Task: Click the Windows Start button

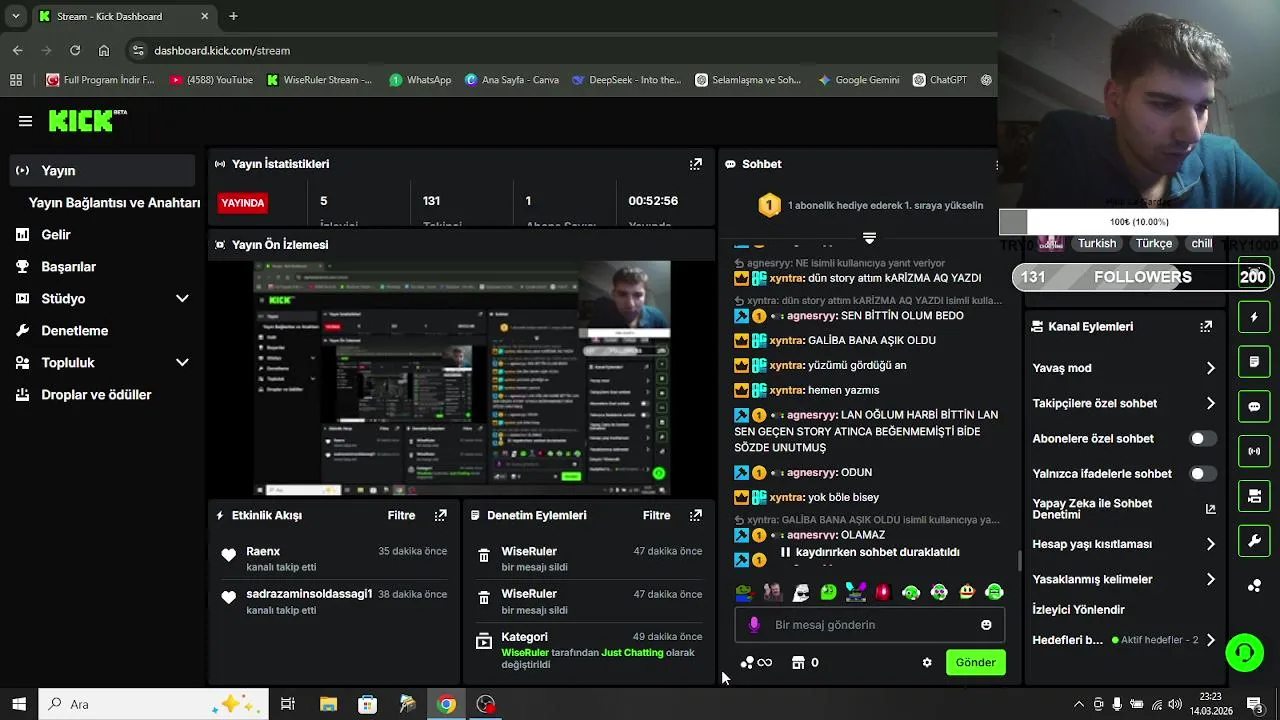Action: [19, 704]
